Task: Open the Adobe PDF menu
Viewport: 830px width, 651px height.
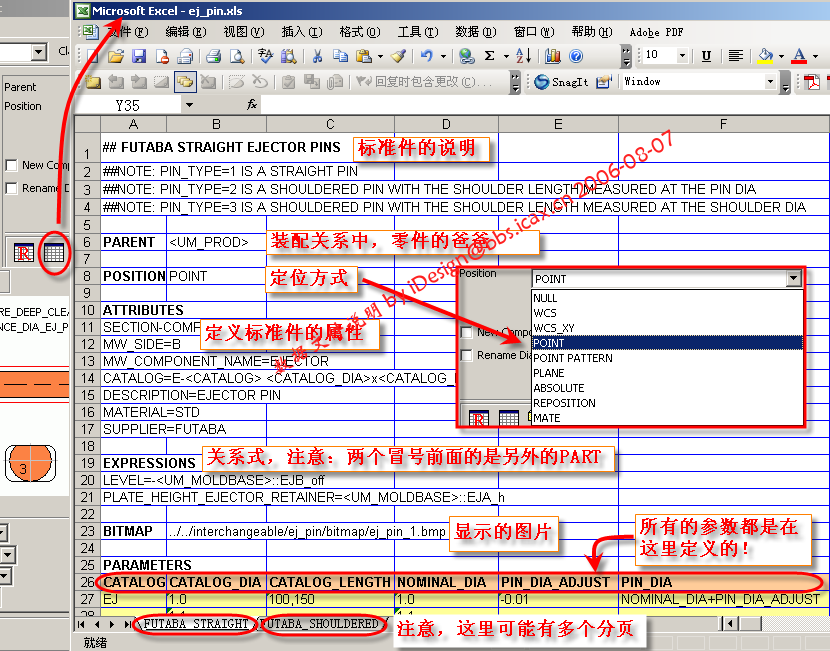Action: [x=656, y=32]
